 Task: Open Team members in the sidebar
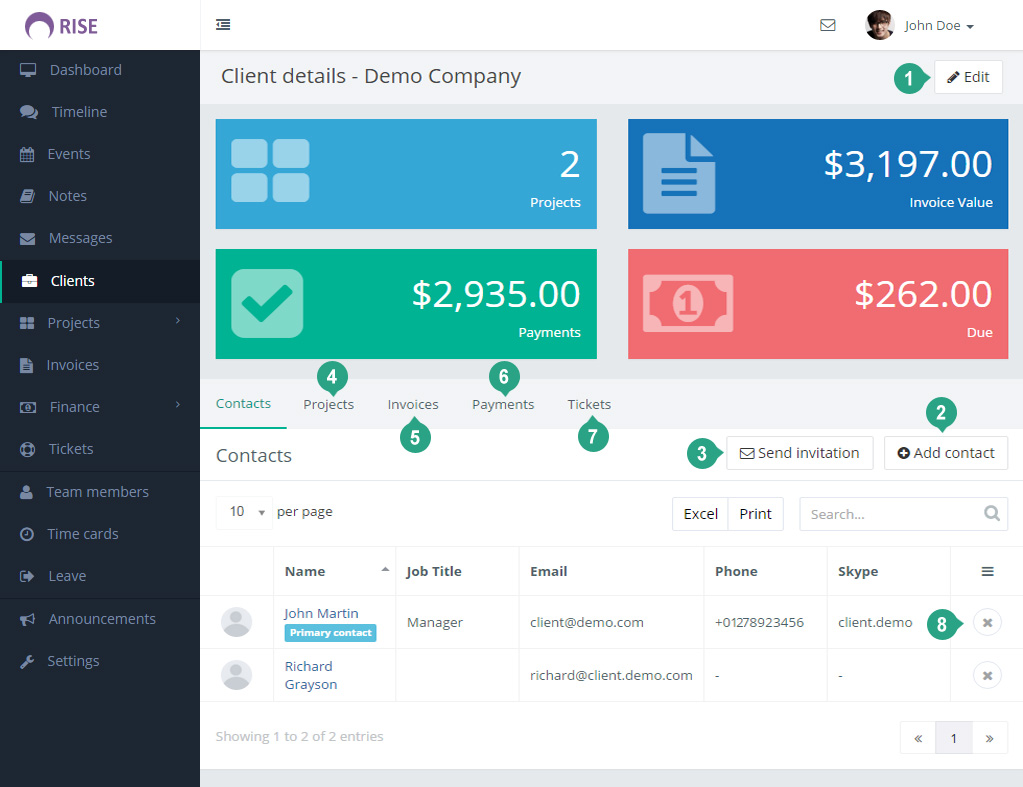tap(100, 491)
